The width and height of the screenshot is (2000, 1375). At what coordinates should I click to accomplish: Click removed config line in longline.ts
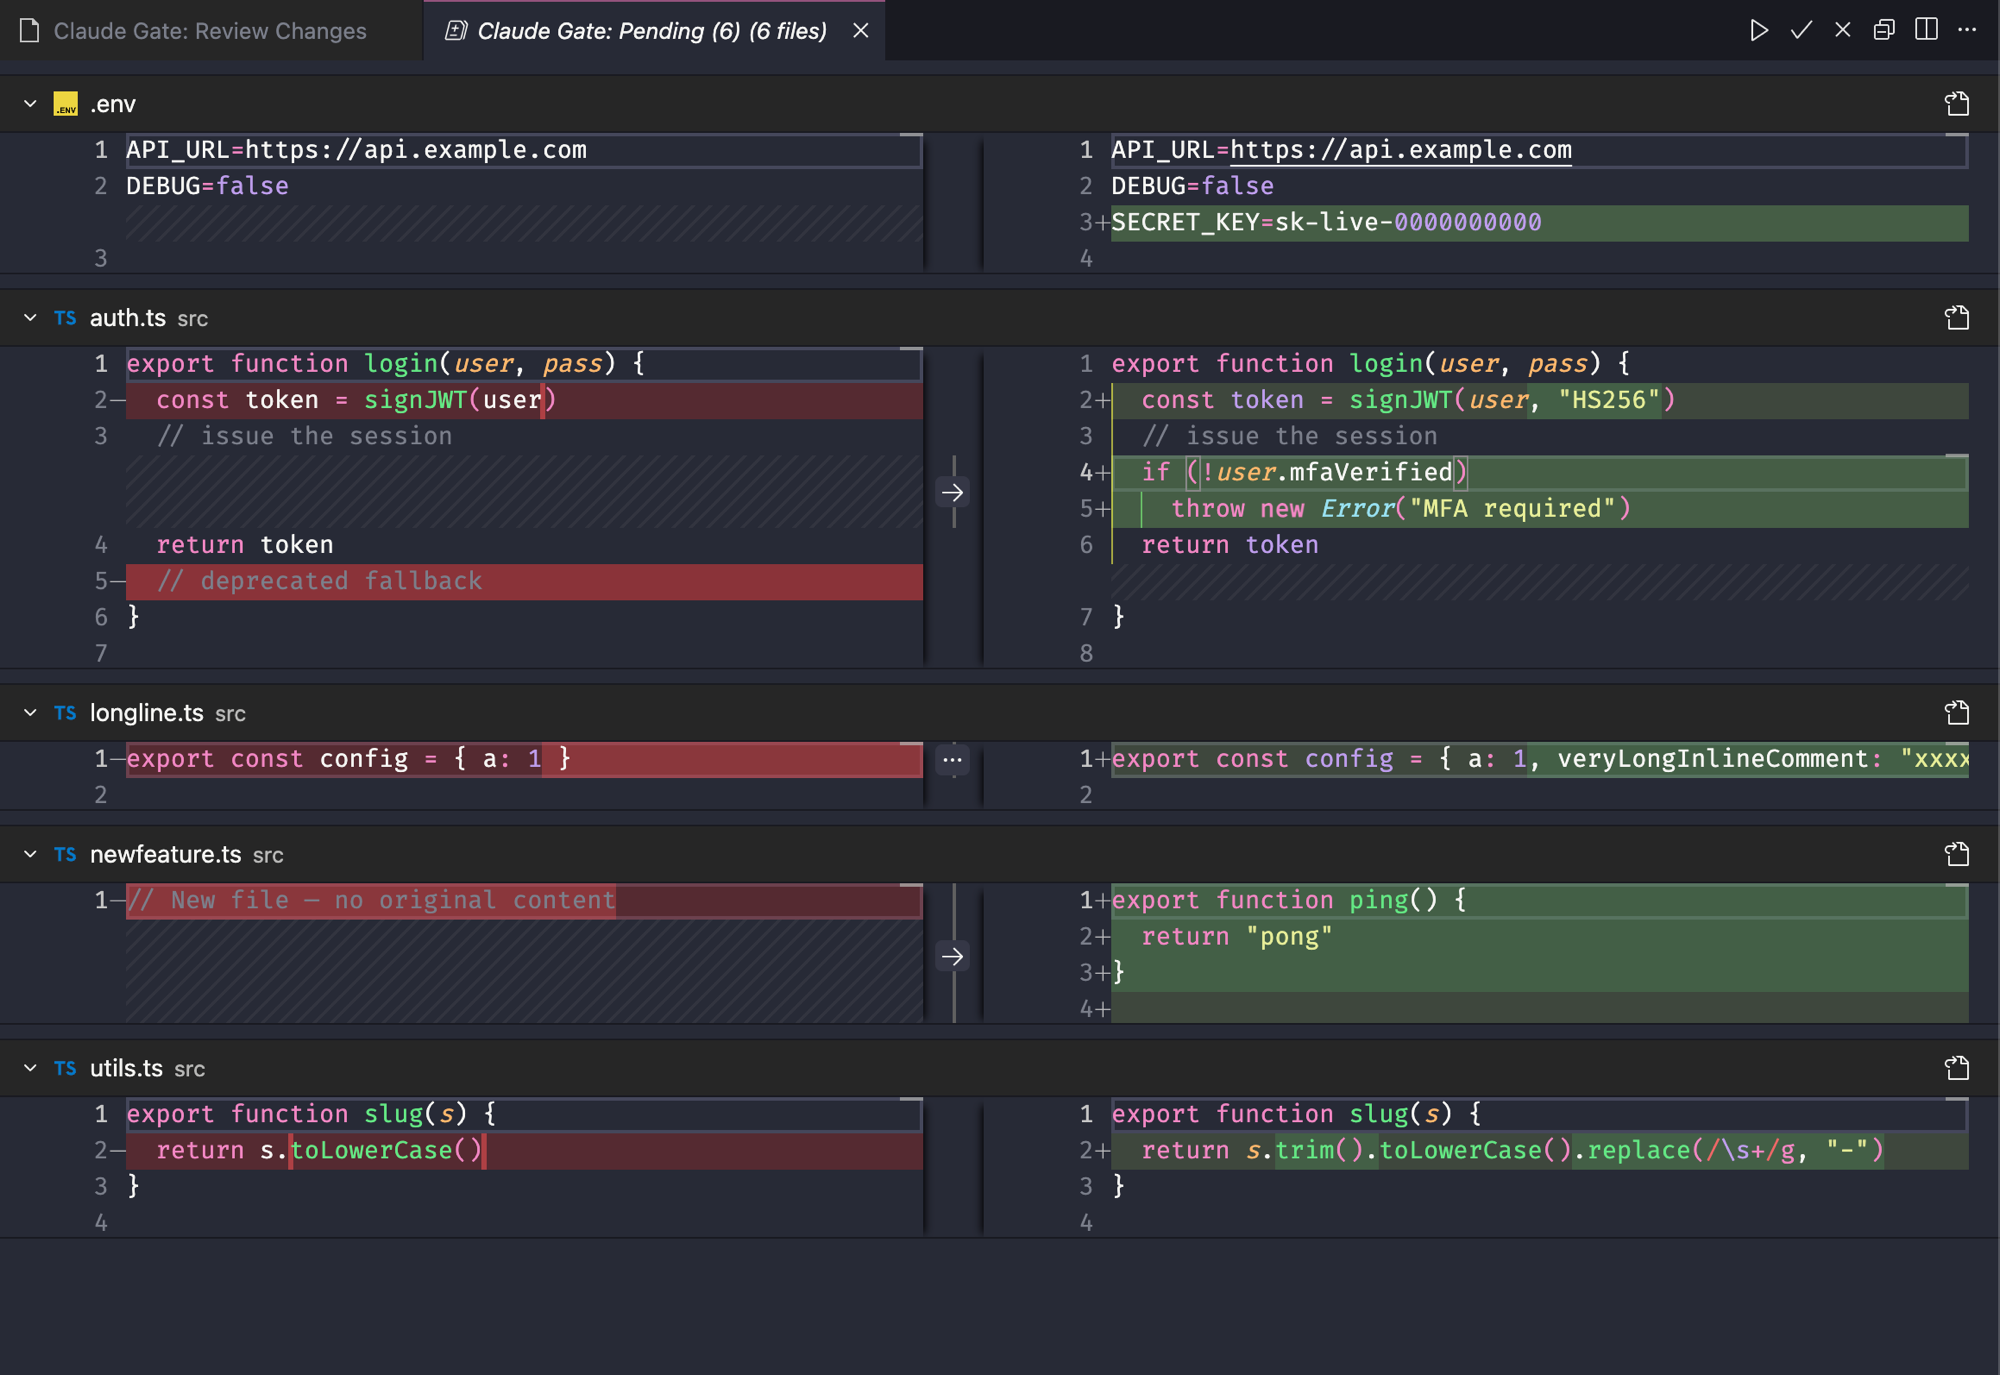524,759
